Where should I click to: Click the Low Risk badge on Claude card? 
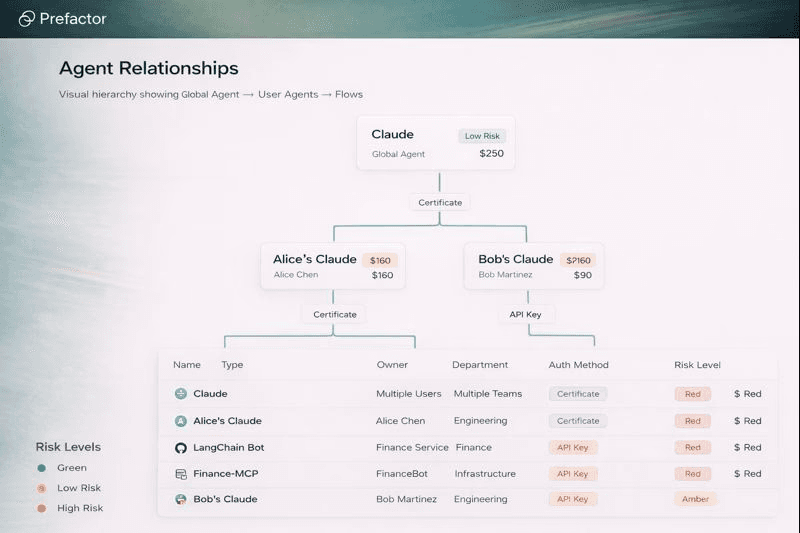482,136
